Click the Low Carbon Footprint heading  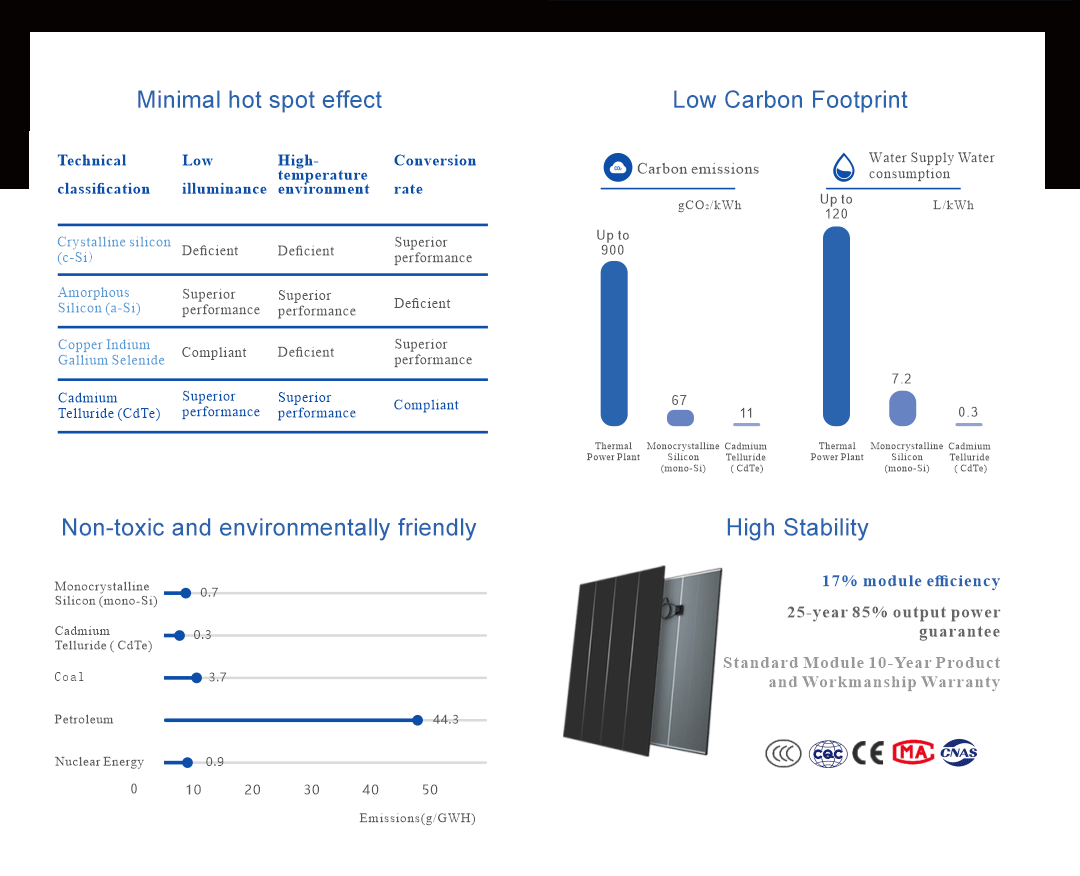click(x=790, y=100)
